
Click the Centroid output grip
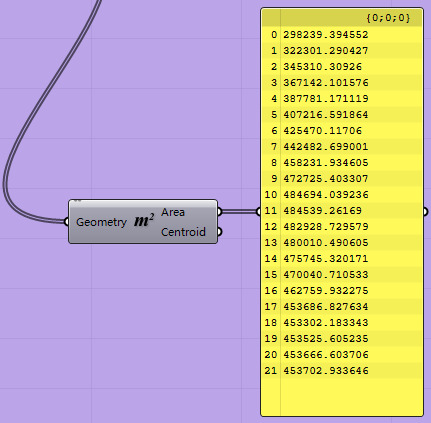(219, 232)
